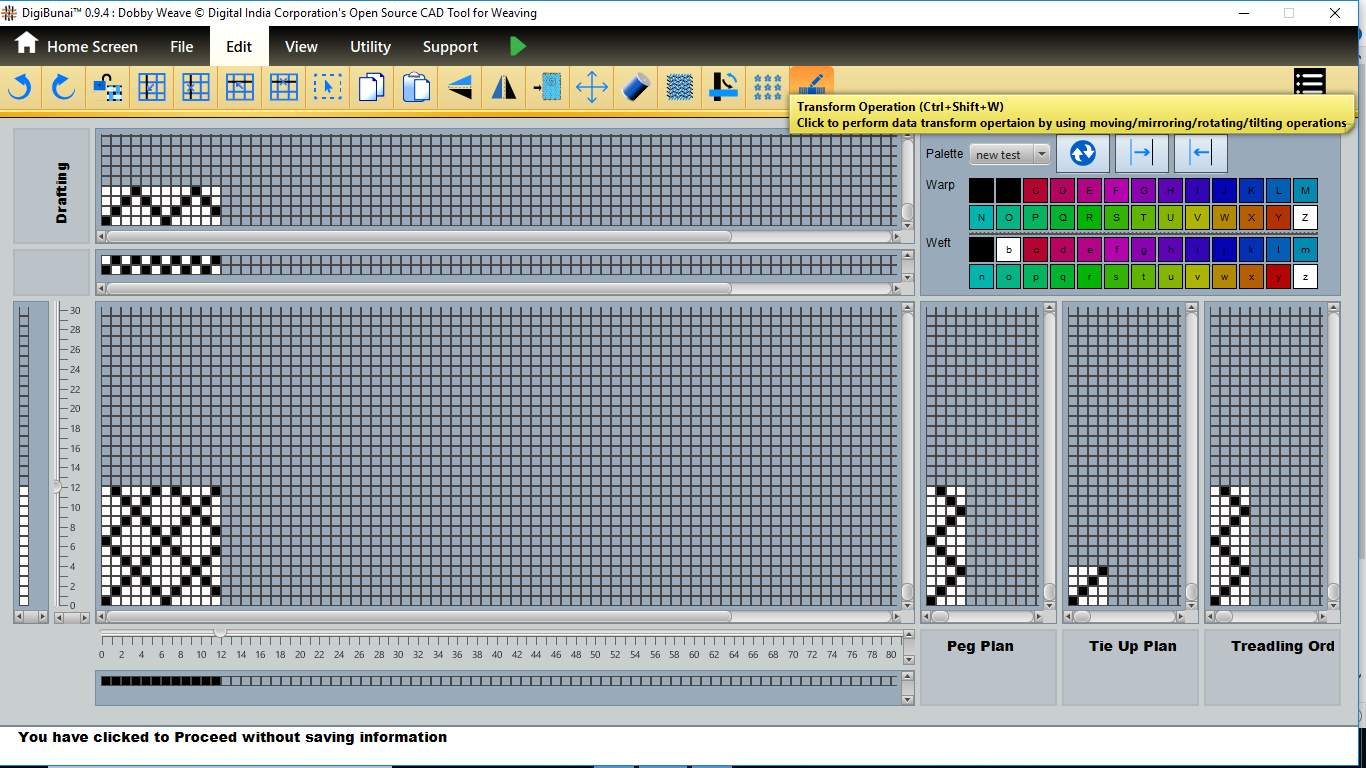Click the blue yarn spool icon
This screenshot has width=1366, height=768.
pos(636,88)
